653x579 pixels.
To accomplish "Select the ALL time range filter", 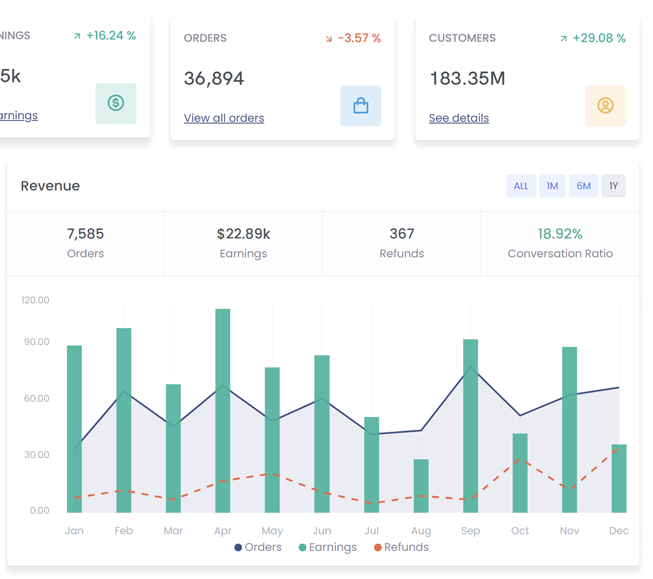I will pyautogui.click(x=521, y=186).
